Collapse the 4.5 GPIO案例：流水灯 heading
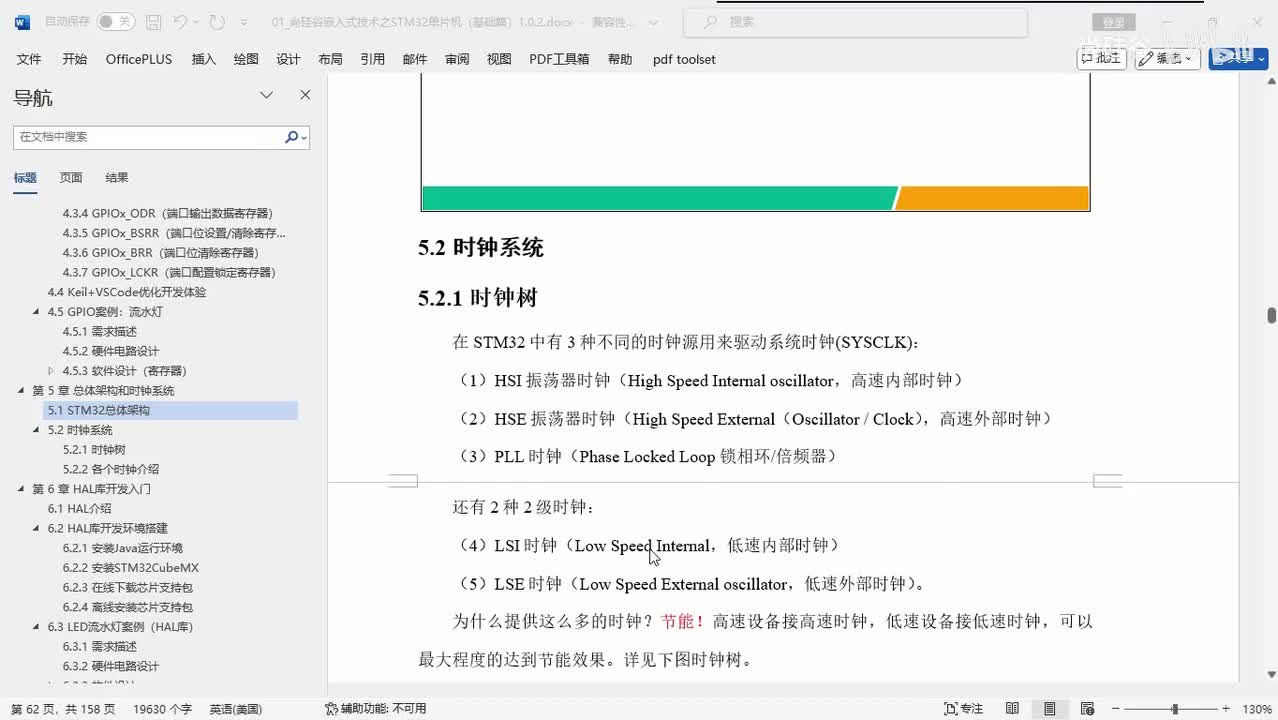The height and width of the screenshot is (720, 1278). [37, 312]
